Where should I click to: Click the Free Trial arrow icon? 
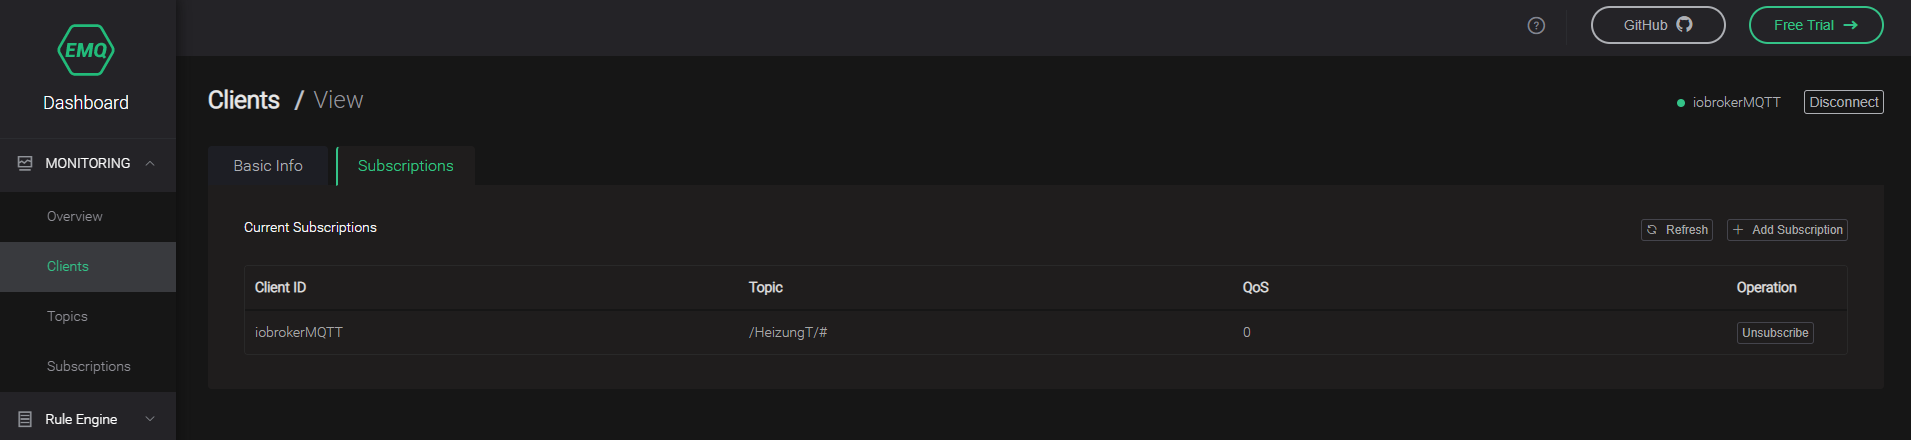coord(1850,25)
